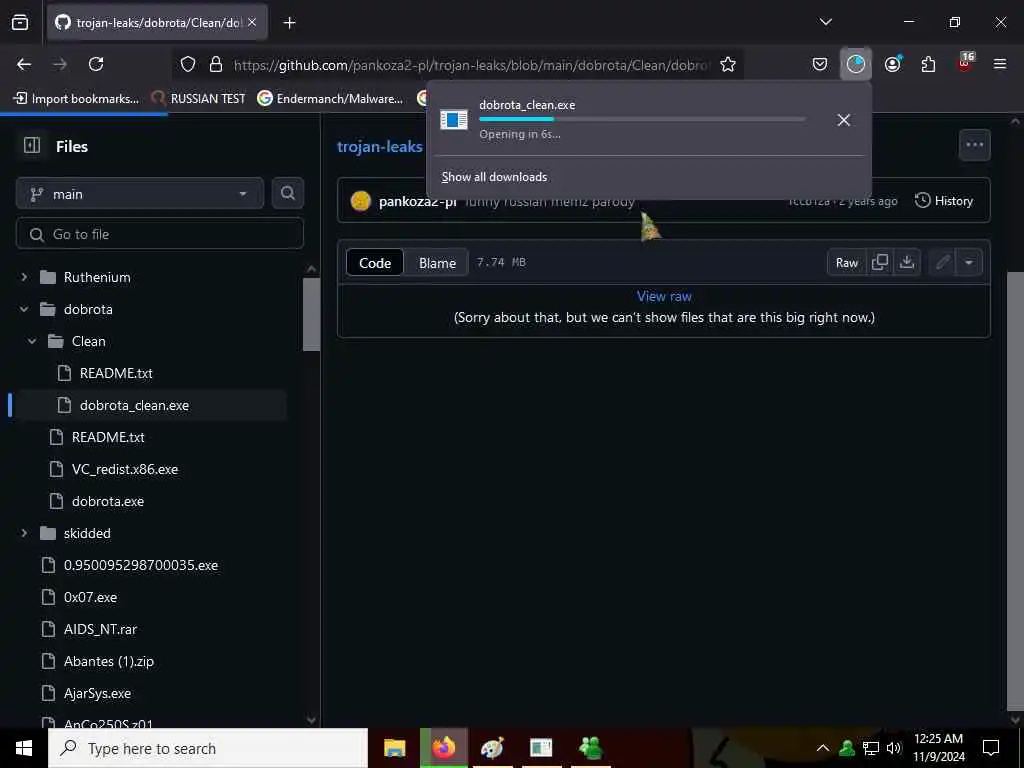The image size is (1024, 768).
Task: Switch to the Code view tab
Action: coord(375,263)
